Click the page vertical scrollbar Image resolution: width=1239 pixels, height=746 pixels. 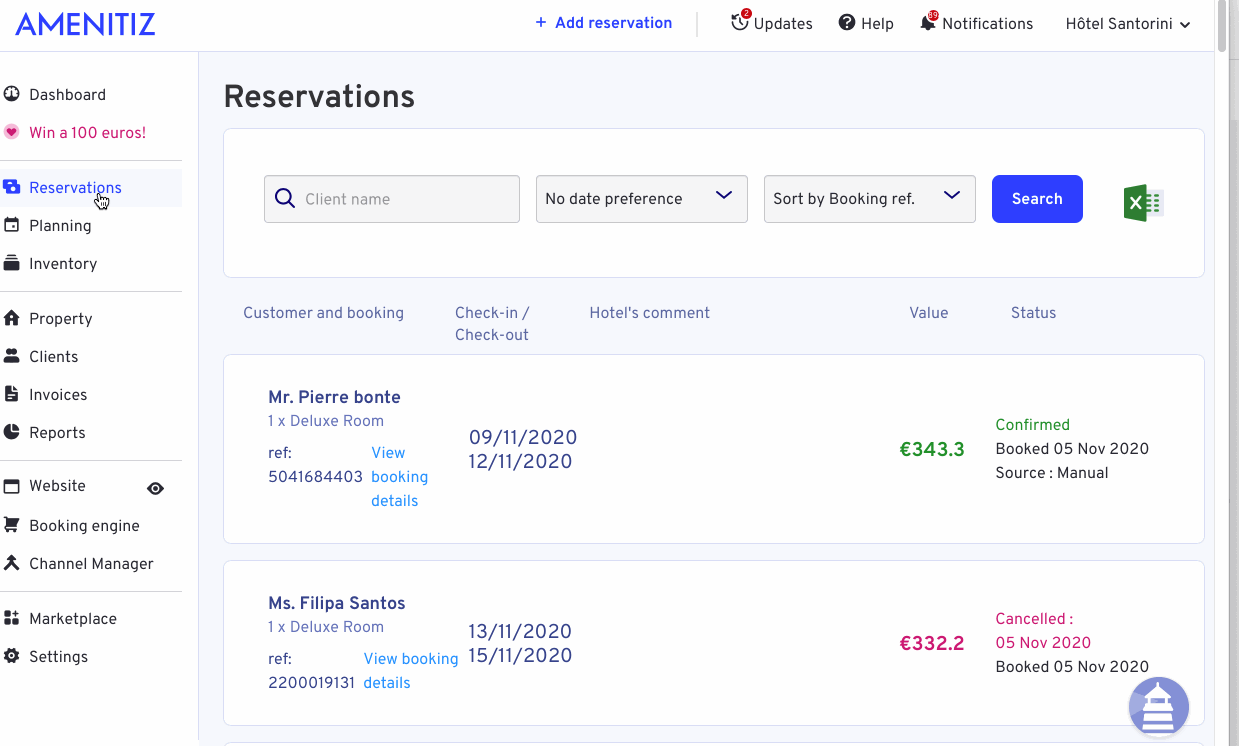(x=1221, y=373)
